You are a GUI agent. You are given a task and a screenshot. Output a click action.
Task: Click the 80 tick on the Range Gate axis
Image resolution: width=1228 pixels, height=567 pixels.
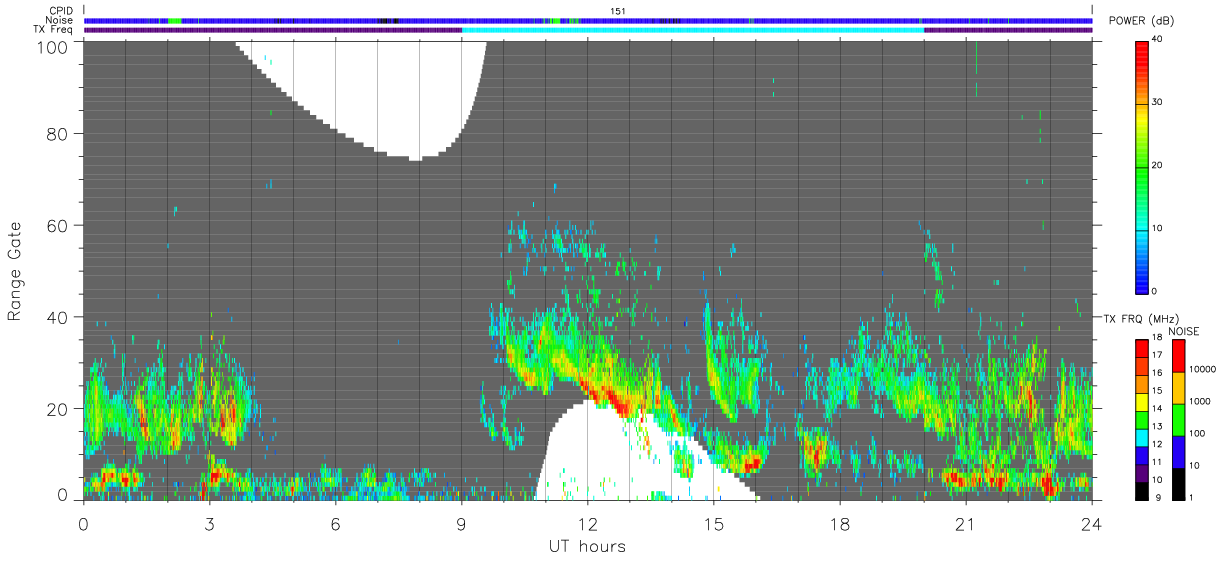pyautogui.click(x=58, y=133)
